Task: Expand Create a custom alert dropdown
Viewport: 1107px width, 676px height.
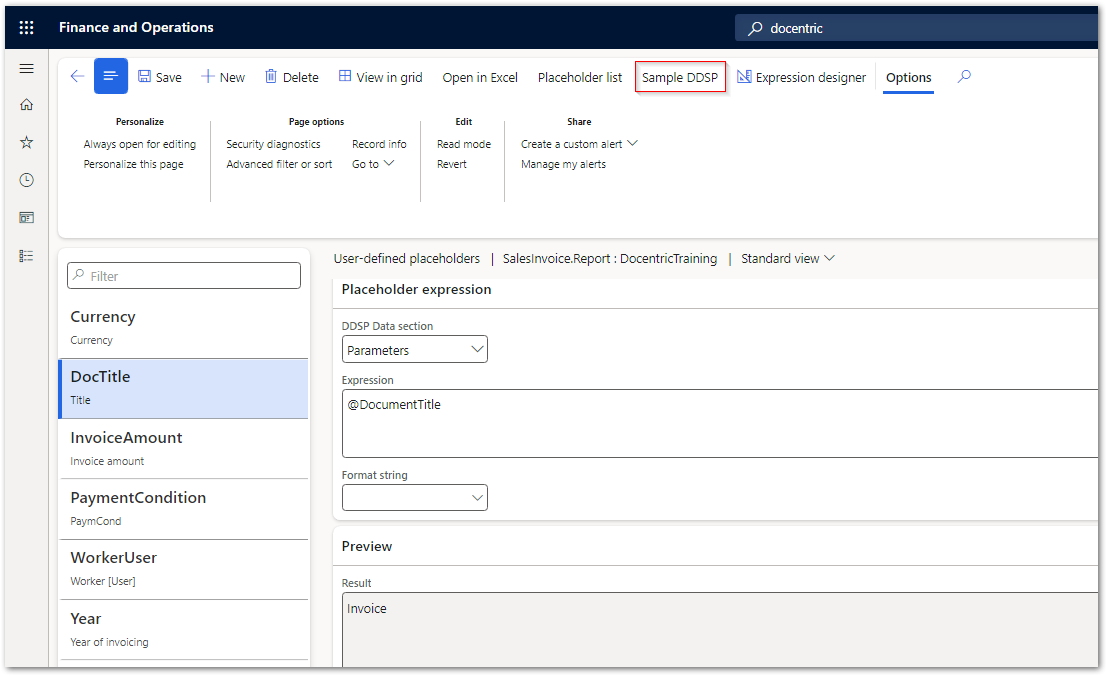Action: click(579, 144)
